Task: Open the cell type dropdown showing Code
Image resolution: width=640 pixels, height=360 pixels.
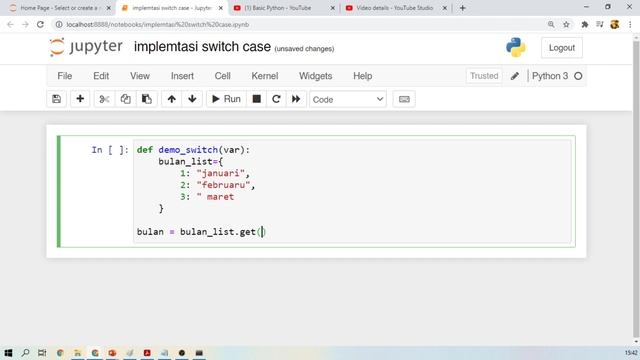Action: [348, 99]
